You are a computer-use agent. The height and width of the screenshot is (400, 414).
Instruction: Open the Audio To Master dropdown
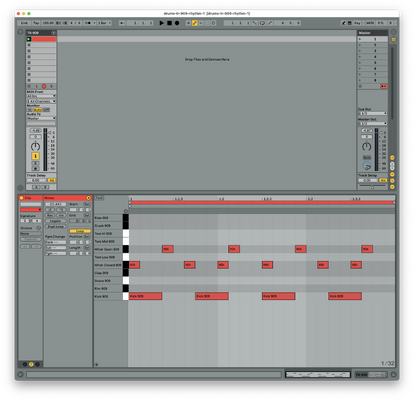click(41, 118)
